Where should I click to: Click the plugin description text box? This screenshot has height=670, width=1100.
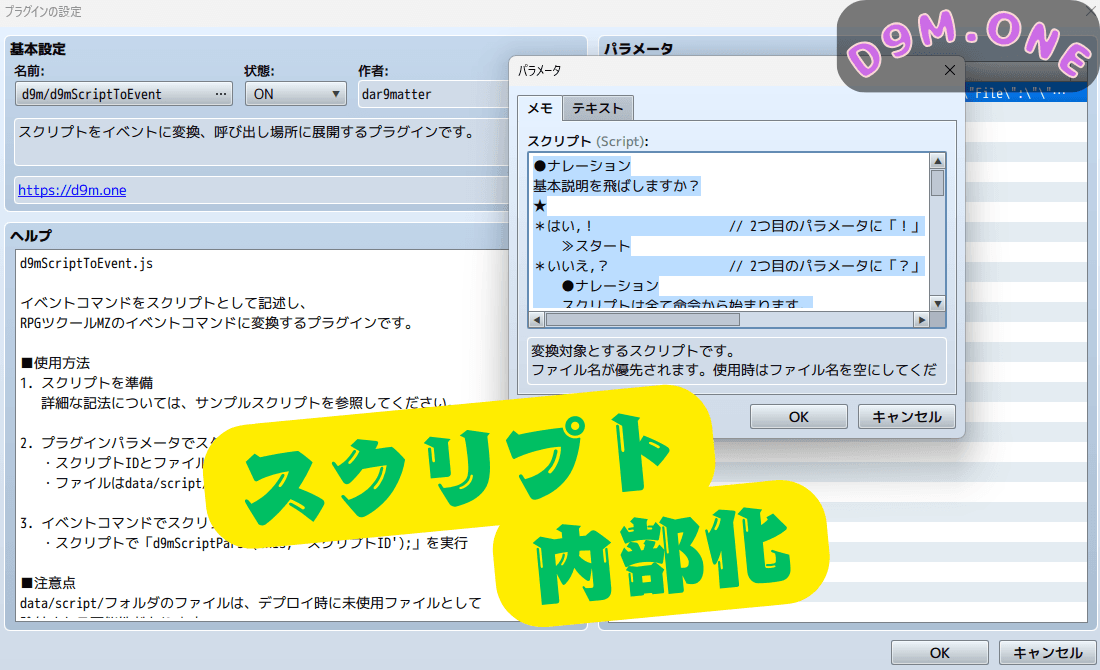262,142
